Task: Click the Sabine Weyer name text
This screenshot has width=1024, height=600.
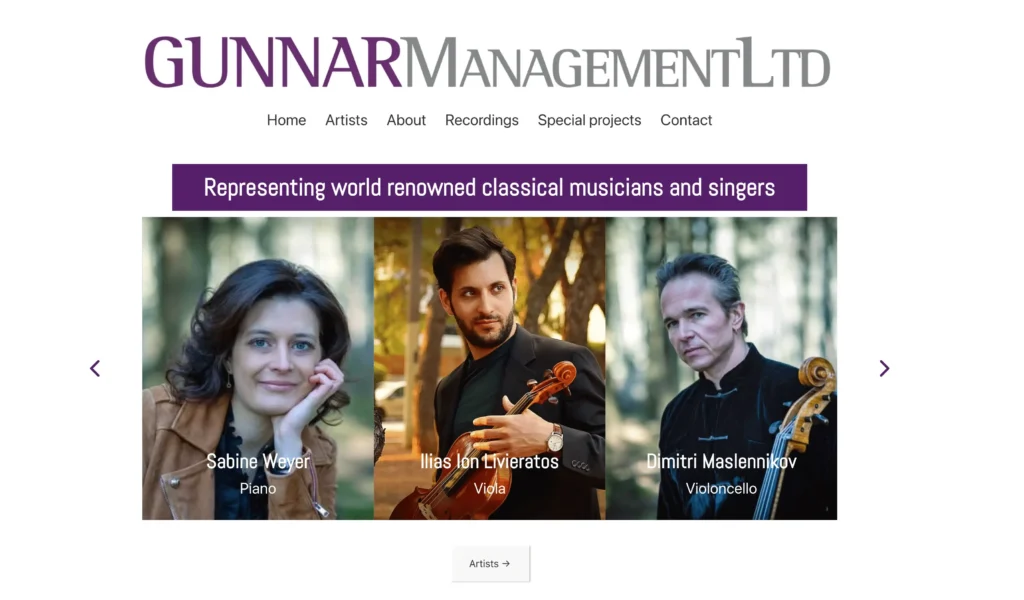Action: tap(258, 462)
